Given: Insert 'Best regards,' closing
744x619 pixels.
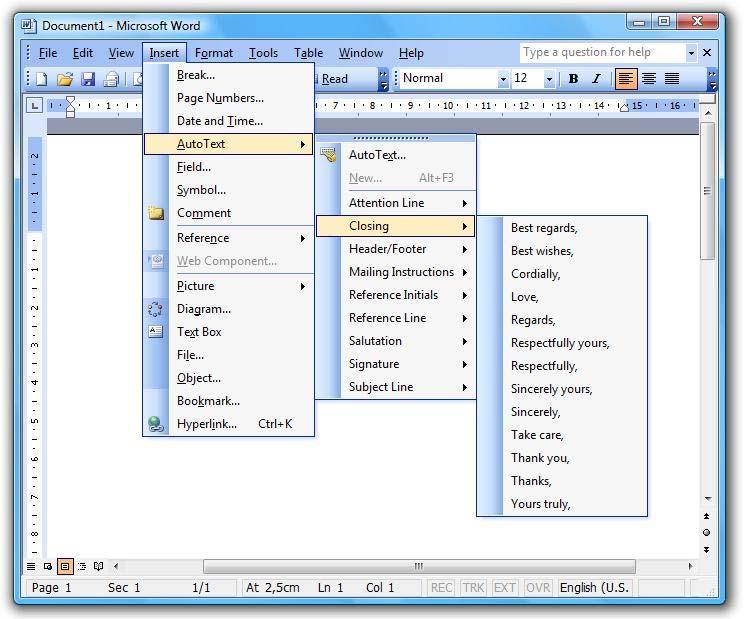Looking at the screenshot, I should pos(562,228).
